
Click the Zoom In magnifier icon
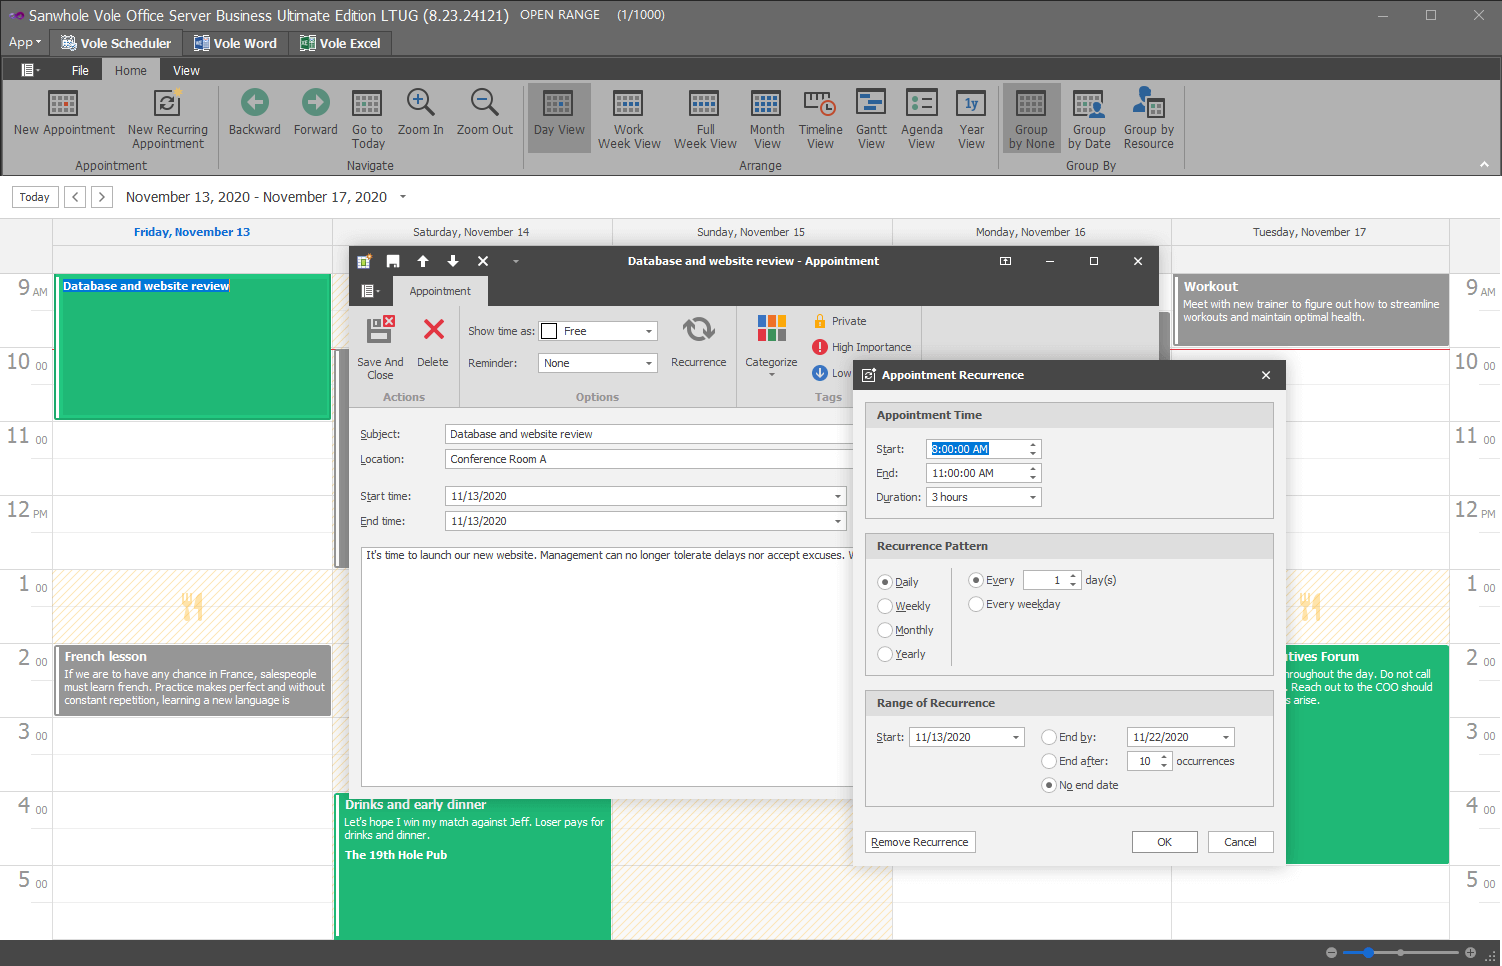click(x=420, y=103)
